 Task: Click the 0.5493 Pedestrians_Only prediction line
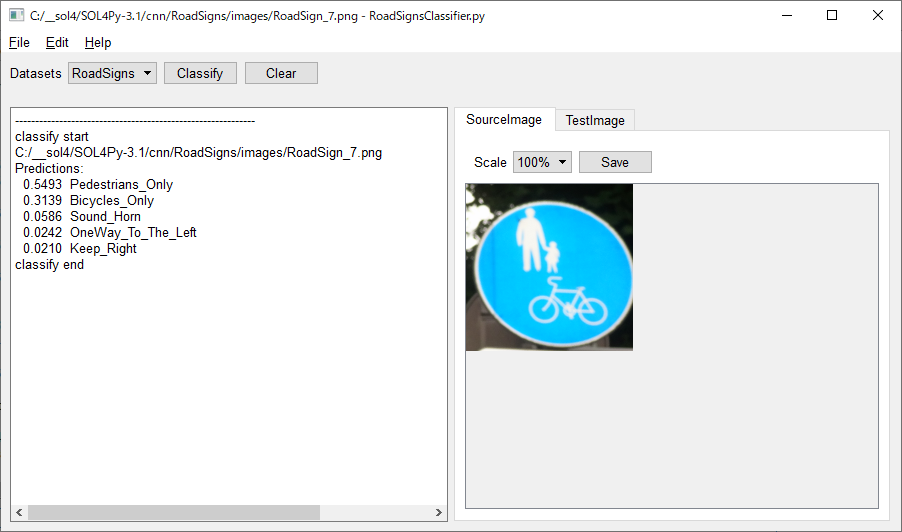point(98,185)
